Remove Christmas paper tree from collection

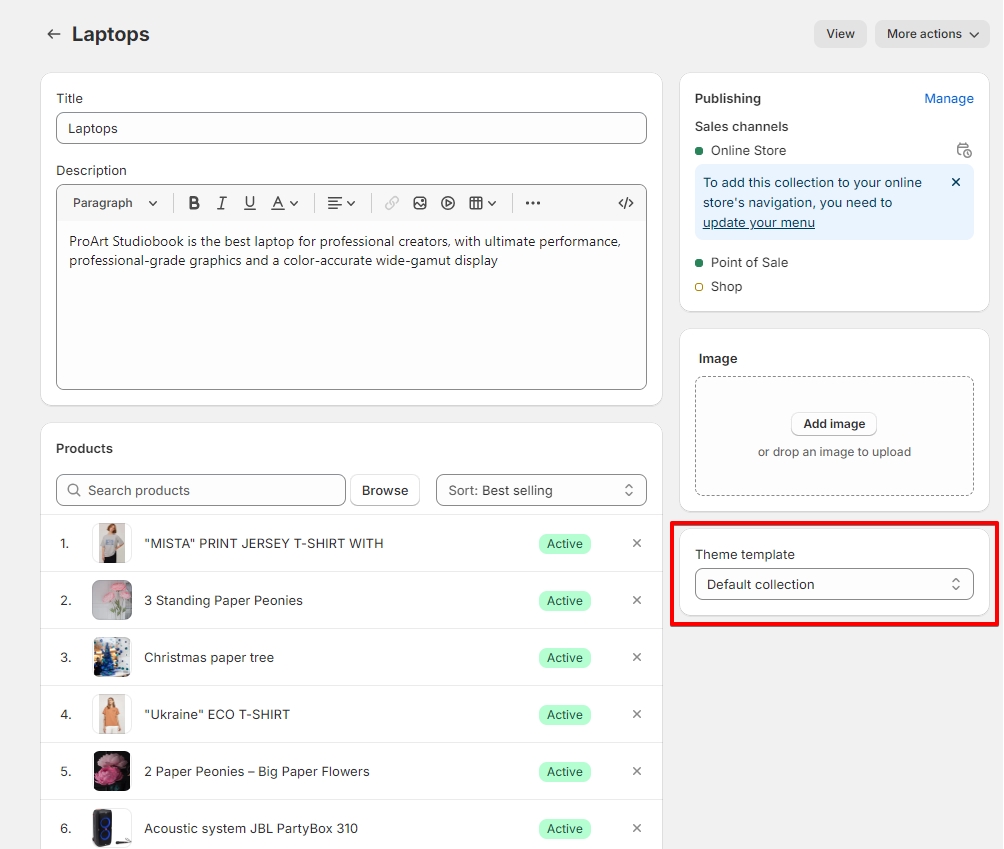[637, 657]
